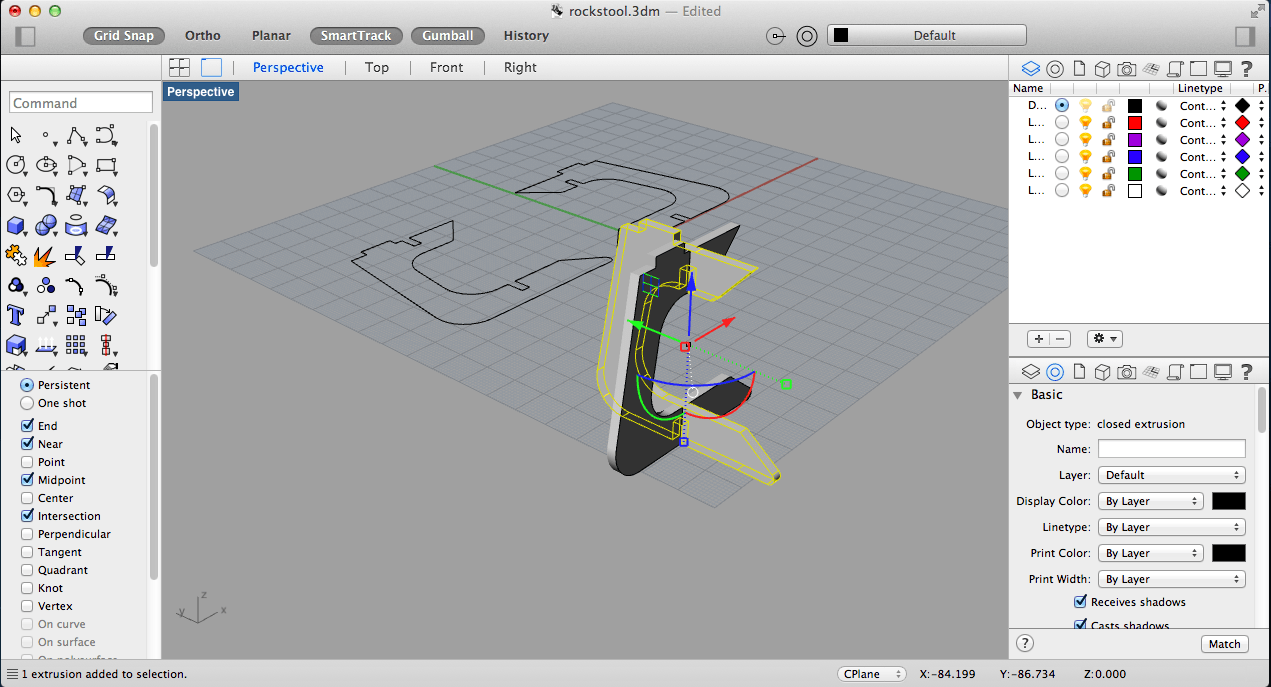Image resolution: width=1271 pixels, height=687 pixels.
Task: Select the Box solid tool
Action: pyautogui.click(x=16, y=225)
